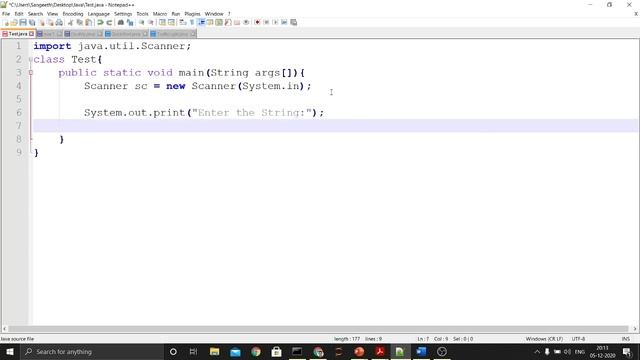The height and width of the screenshot is (360, 640).
Task: Collapse the class Test fold marker
Action: (x=31, y=60)
